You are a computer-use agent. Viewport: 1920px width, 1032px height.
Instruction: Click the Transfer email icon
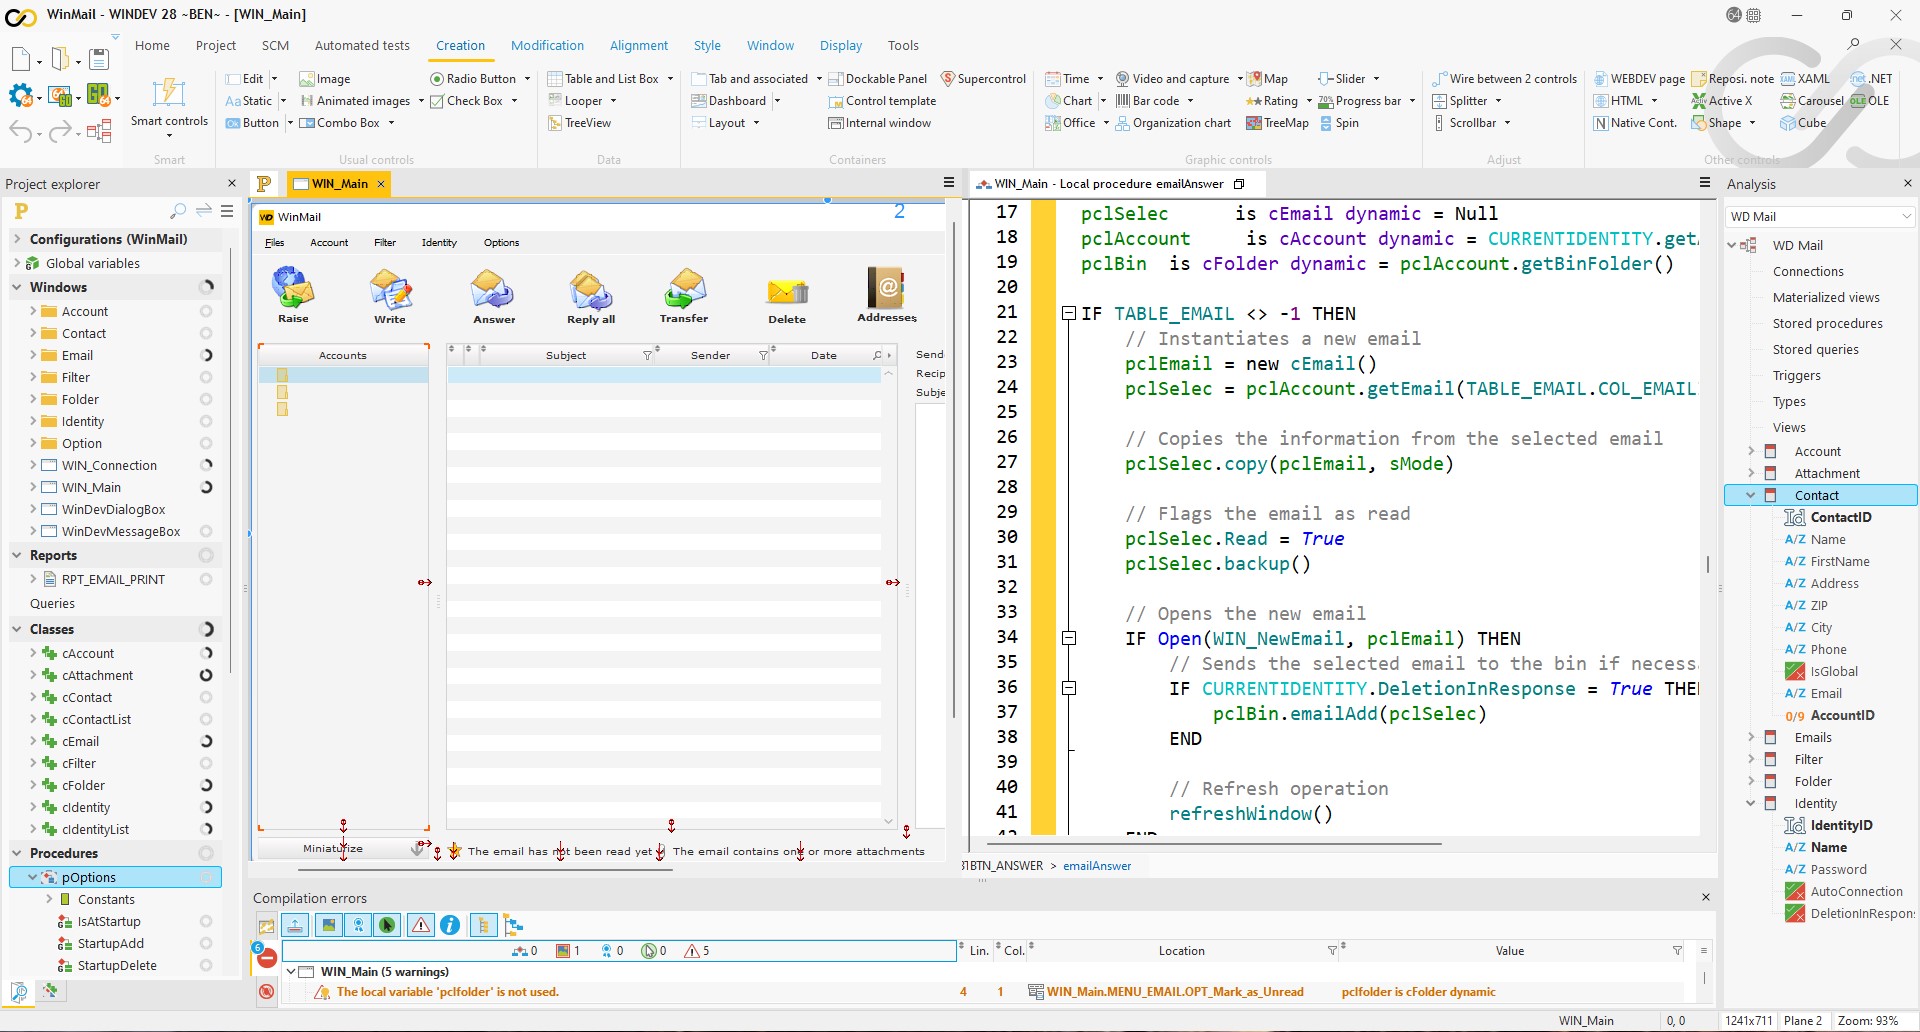pyautogui.click(x=684, y=290)
